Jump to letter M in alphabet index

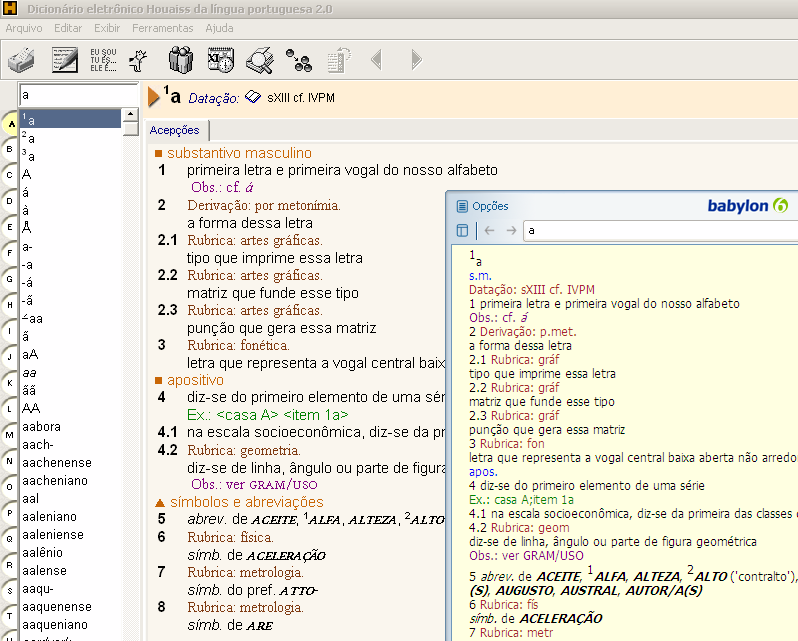point(9,436)
